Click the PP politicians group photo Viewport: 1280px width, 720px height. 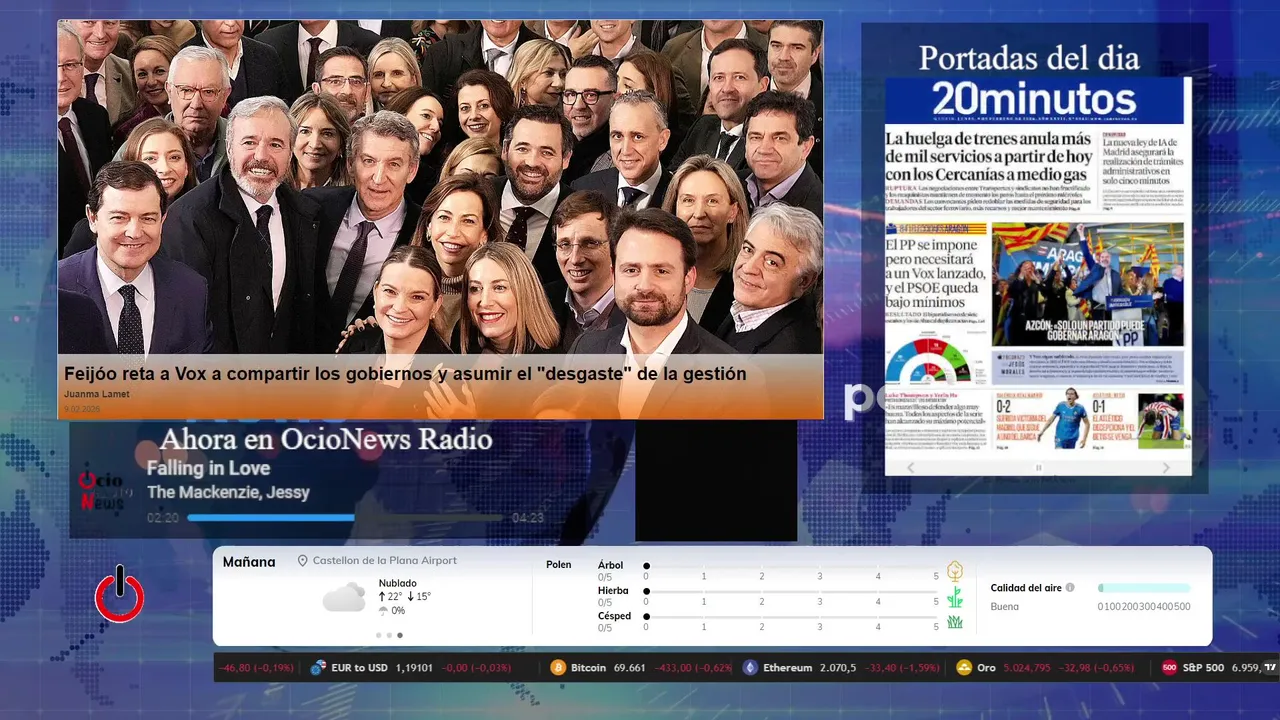pyautogui.click(x=440, y=187)
